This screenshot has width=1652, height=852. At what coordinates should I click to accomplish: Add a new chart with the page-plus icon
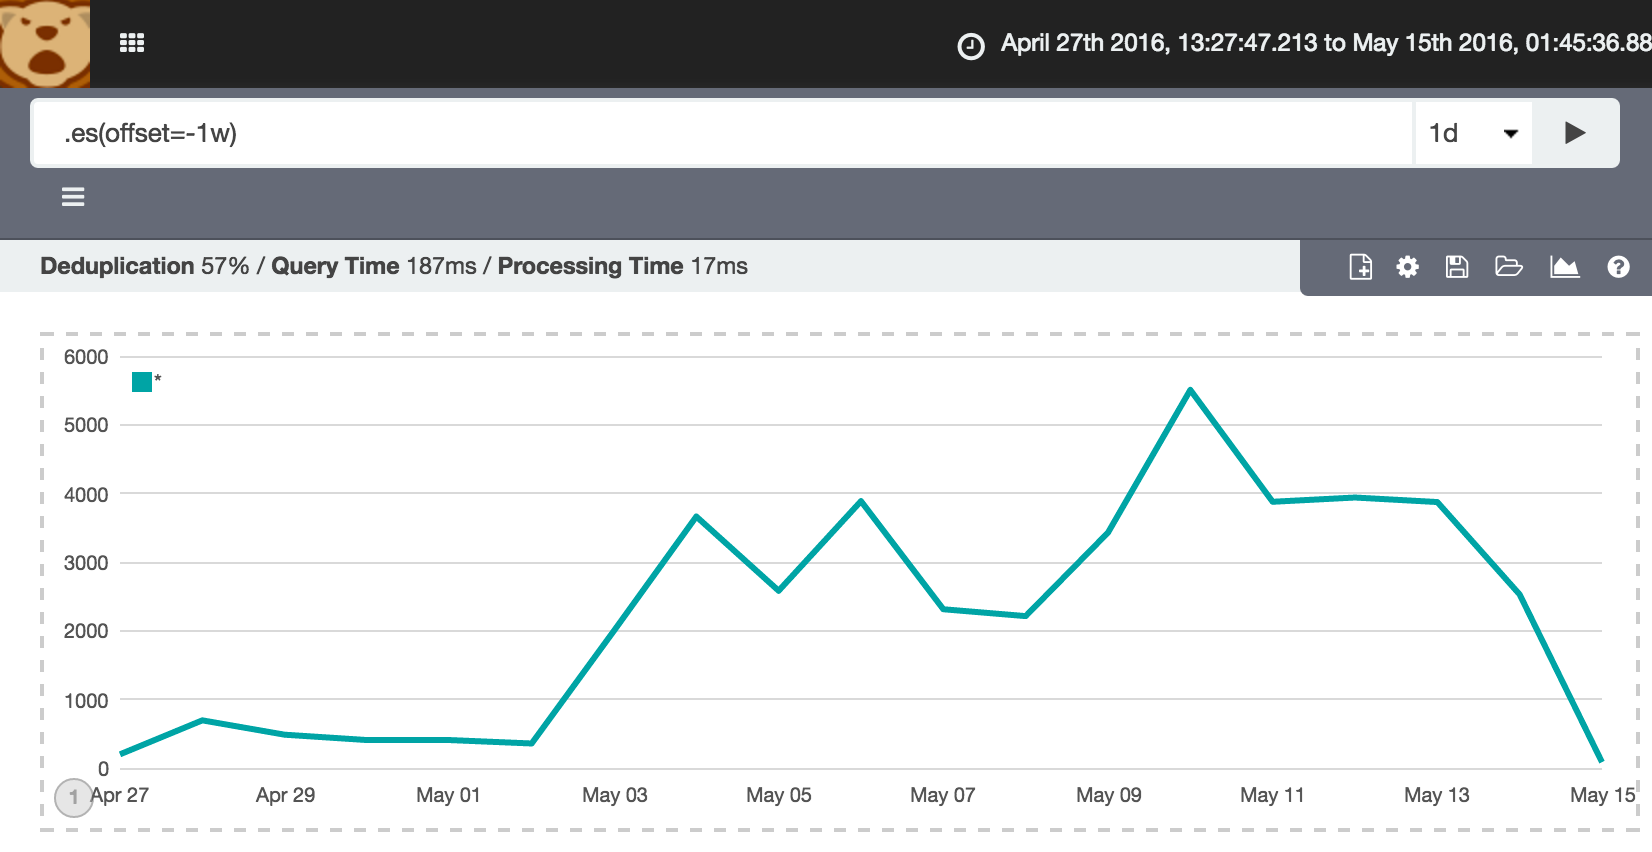1360,267
